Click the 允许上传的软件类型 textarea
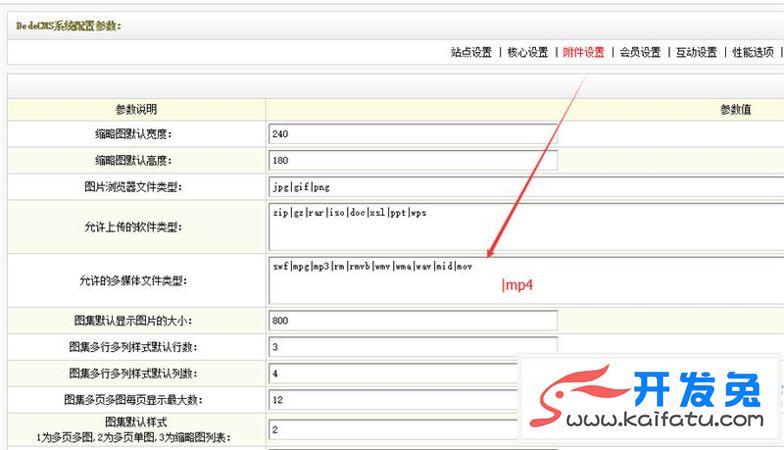Viewport: 784px width, 450px height. (x=526, y=226)
